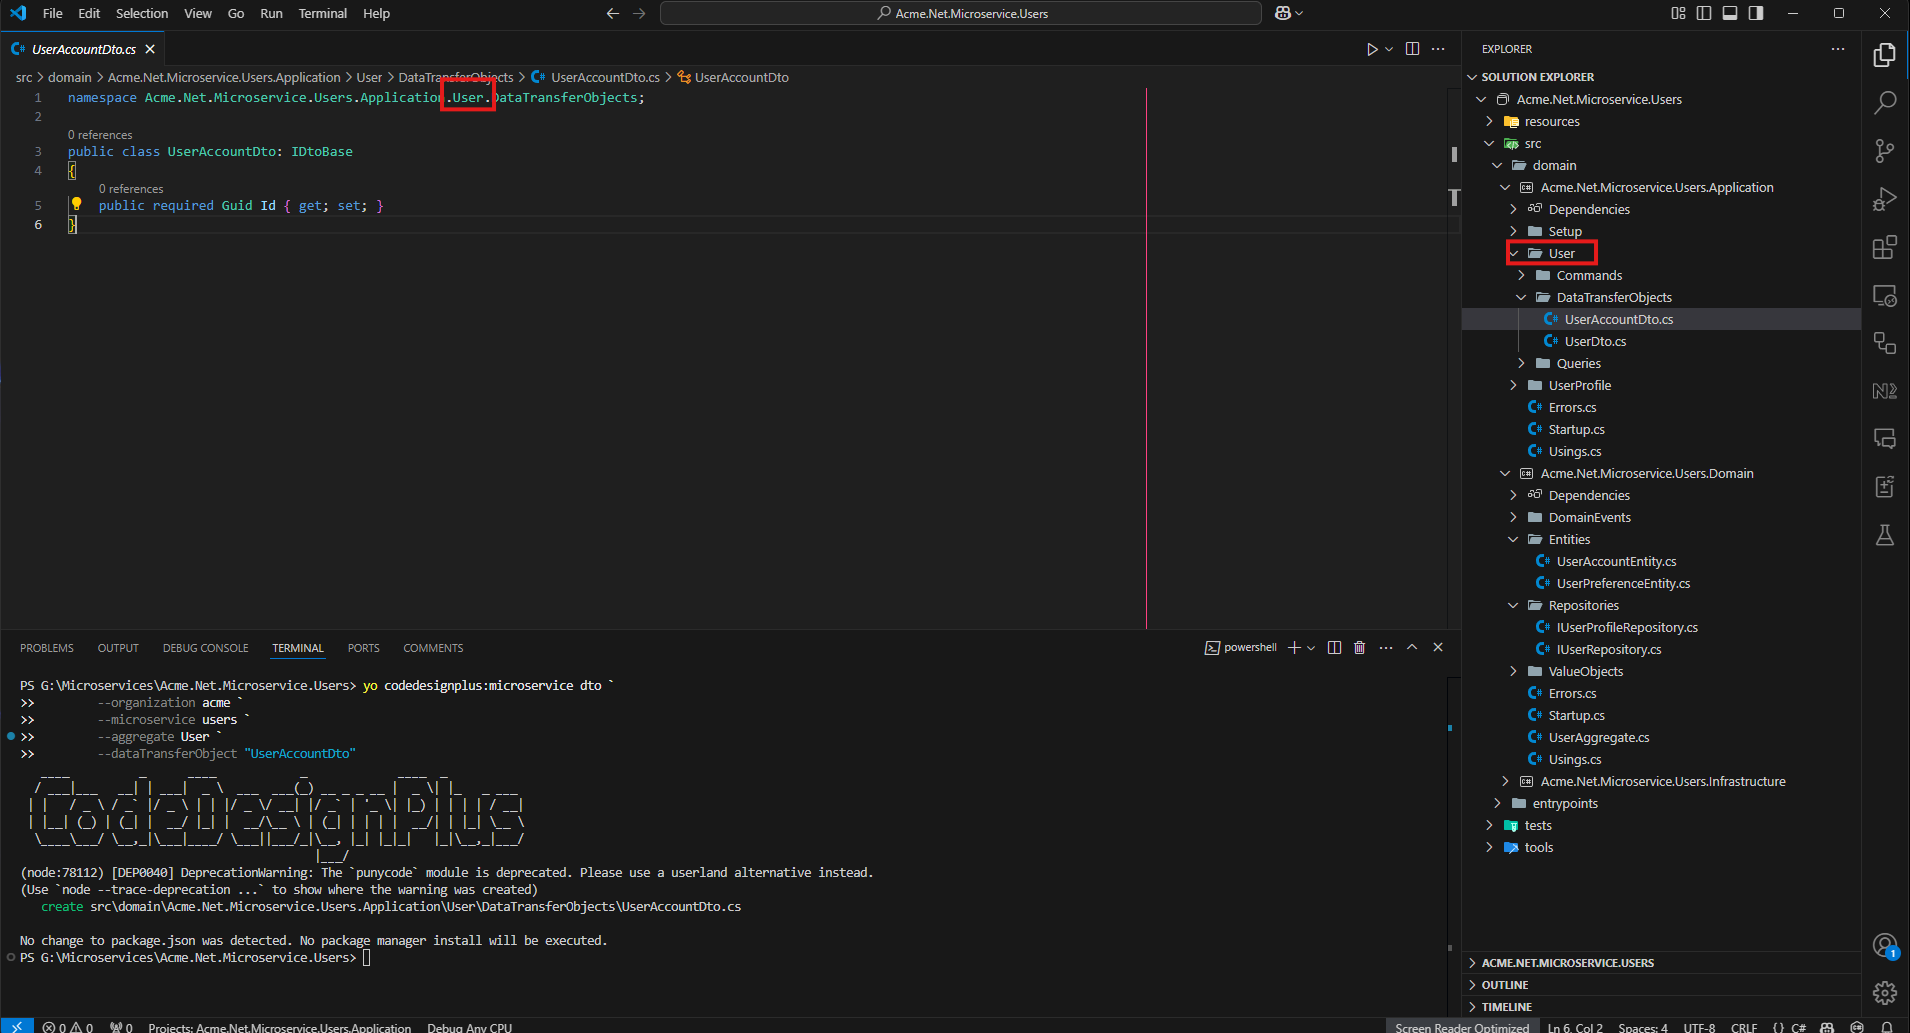Kill the terminal with trash icon
Viewport: 1910px width, 1033px height.
[x=1359, y=648]
